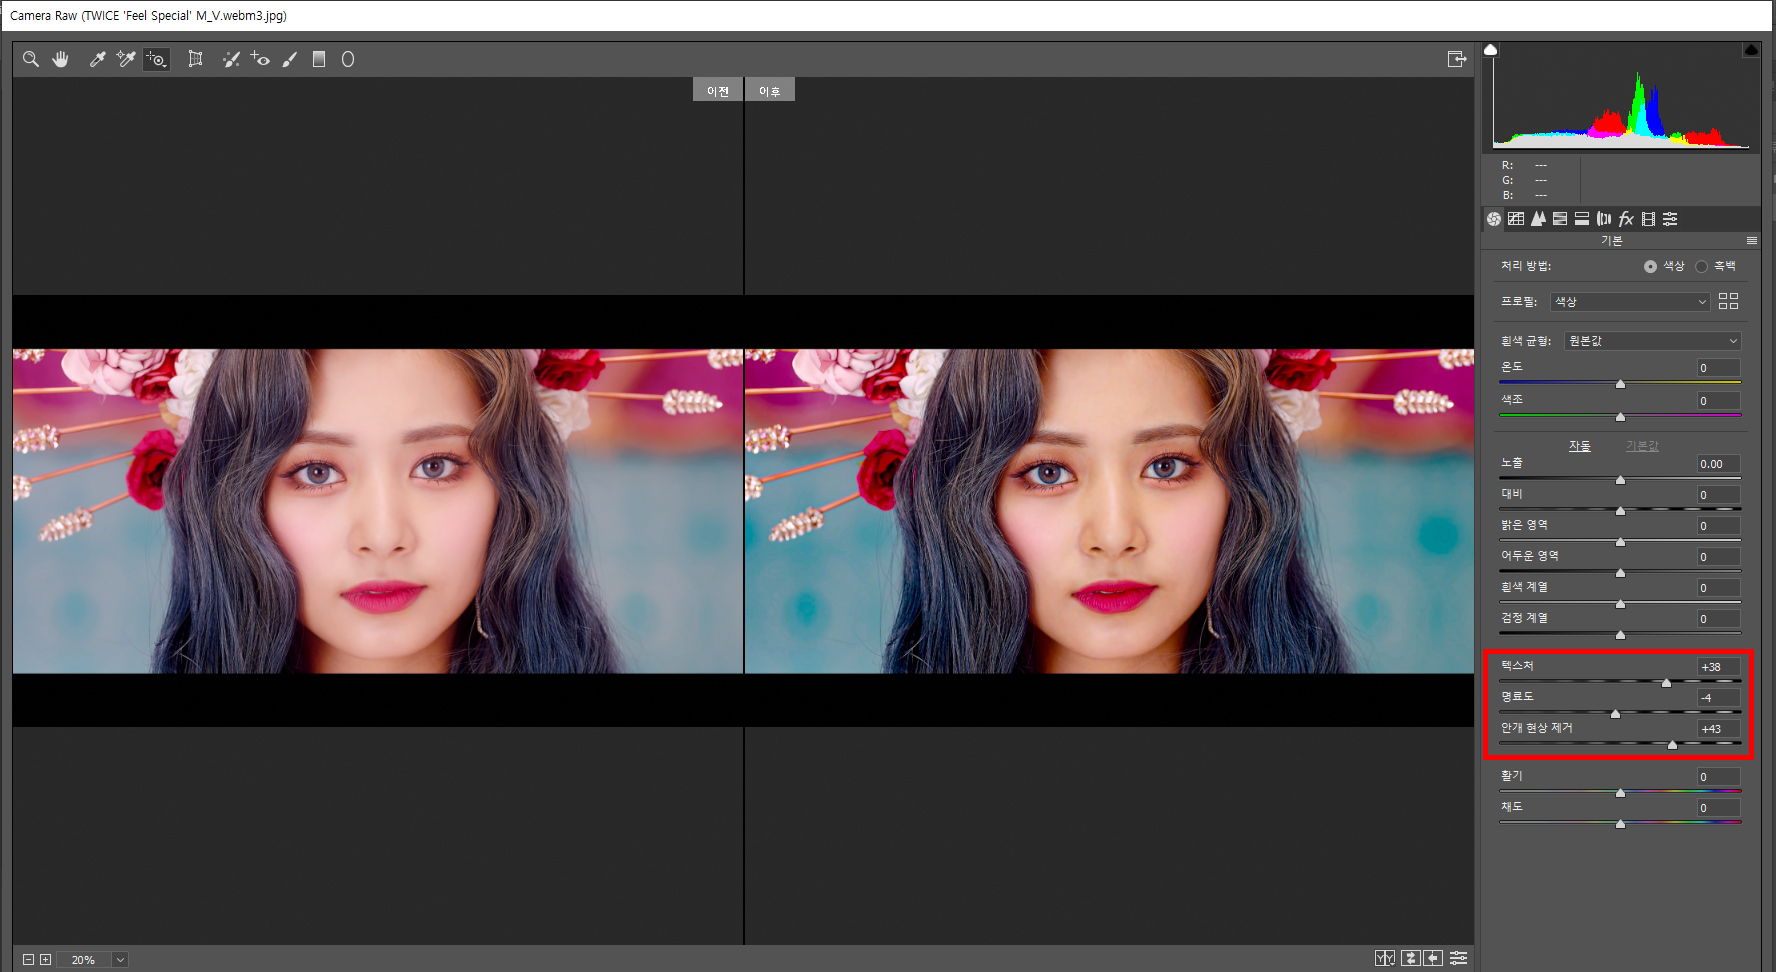This screenshot has width=1776, height=972.
Task: Click the 대비 slider handle
Action: [x=1620, y=511]
